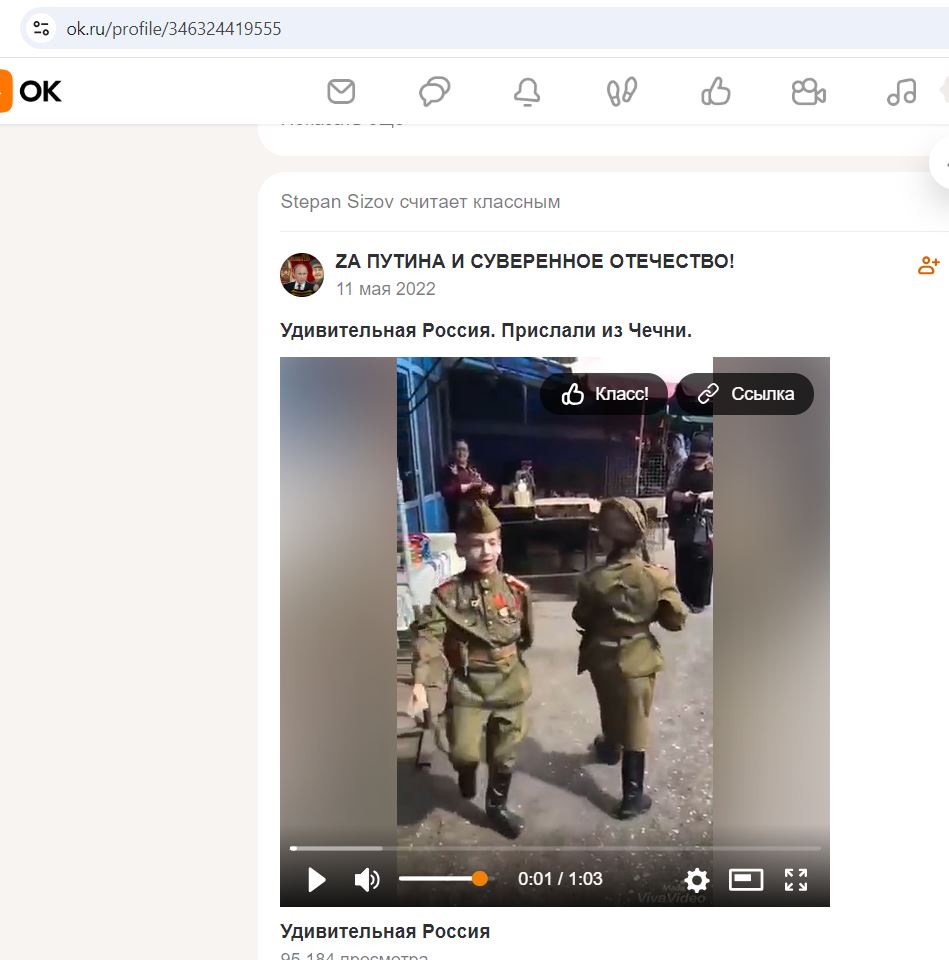Like video with Класс! button
Image resolution: width=949 pixels, height=960 pixels.
(604, 394)
